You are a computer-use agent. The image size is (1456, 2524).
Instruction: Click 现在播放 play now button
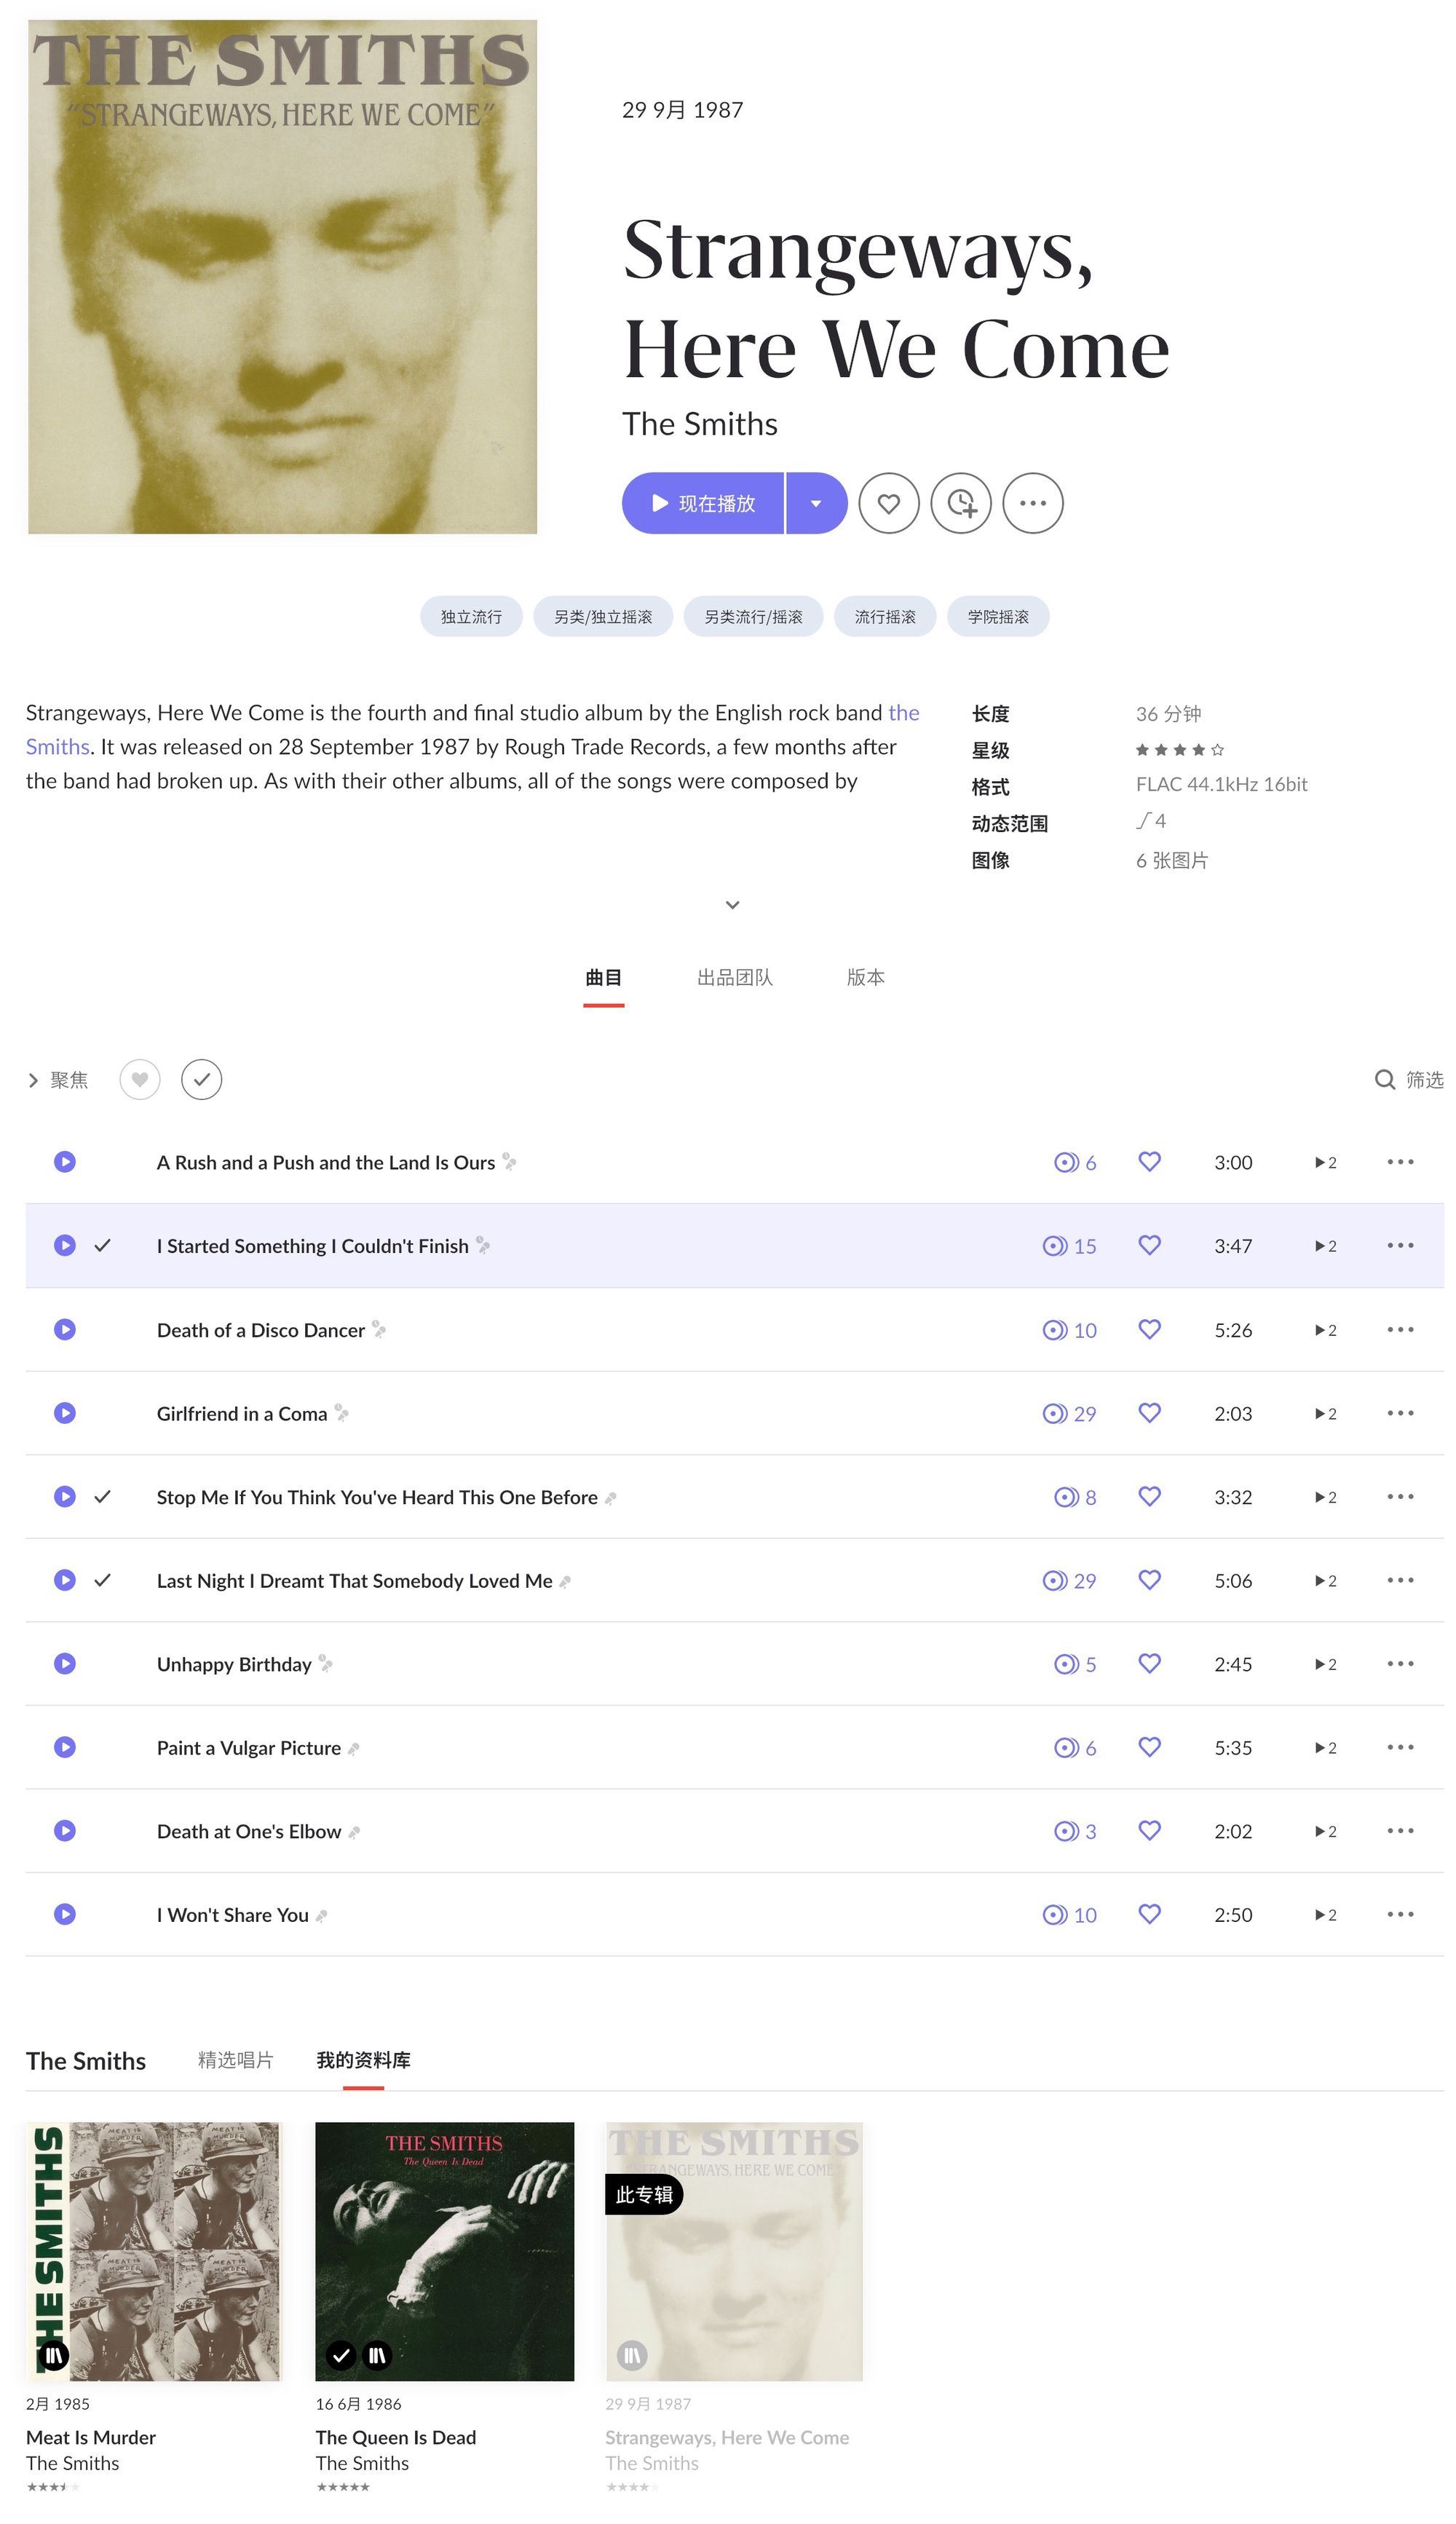pyautogui.click(x=703, y=503)
